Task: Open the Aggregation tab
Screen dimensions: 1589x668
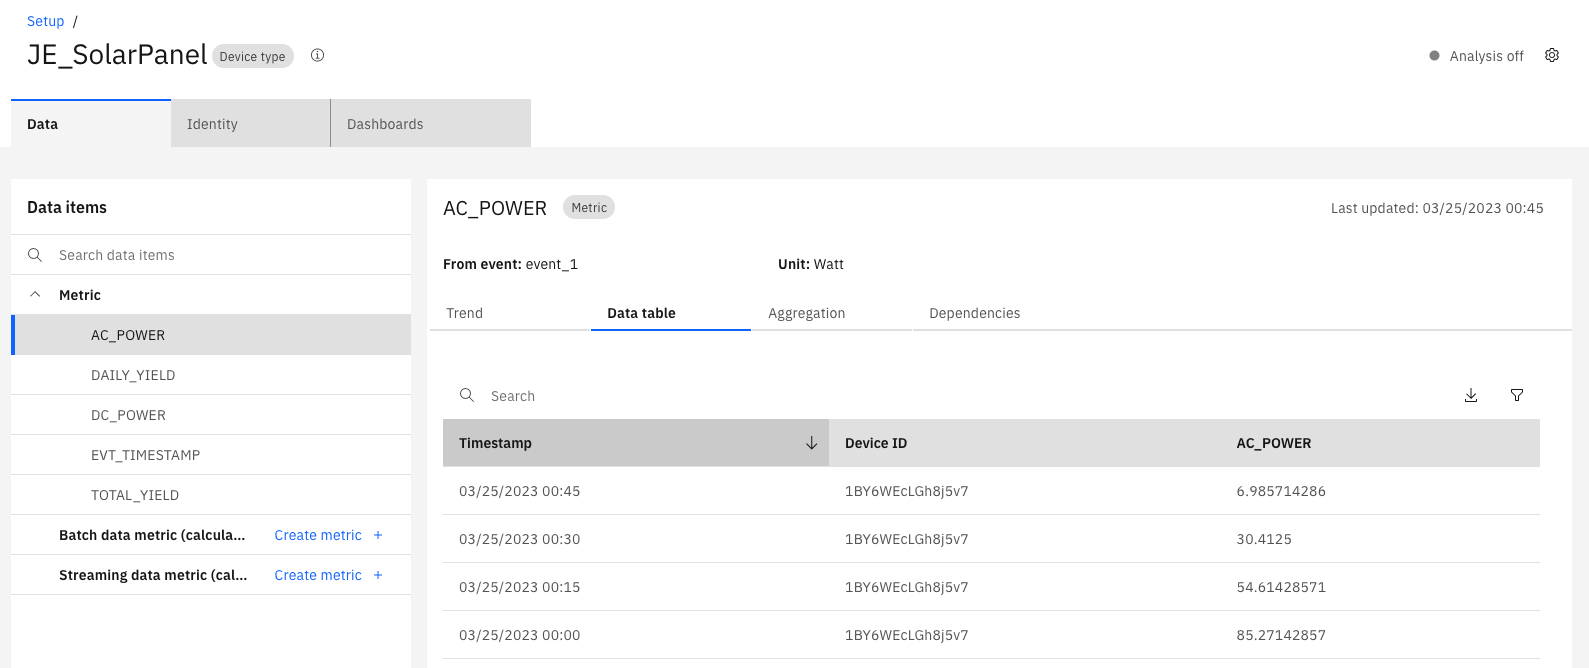Action: click(832, 313)
